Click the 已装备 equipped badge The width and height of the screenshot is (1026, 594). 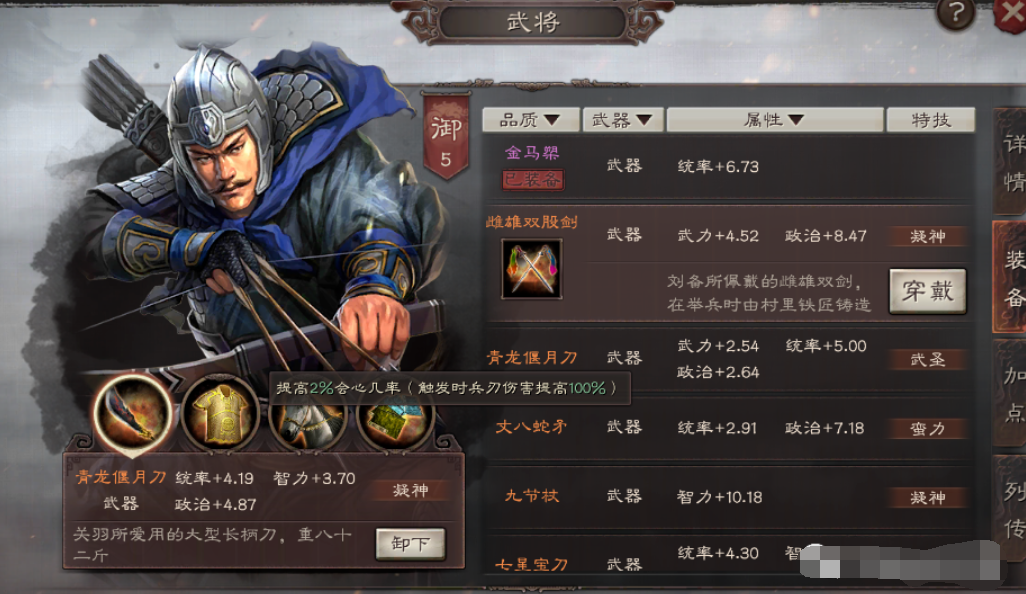[x=533, y=179]
